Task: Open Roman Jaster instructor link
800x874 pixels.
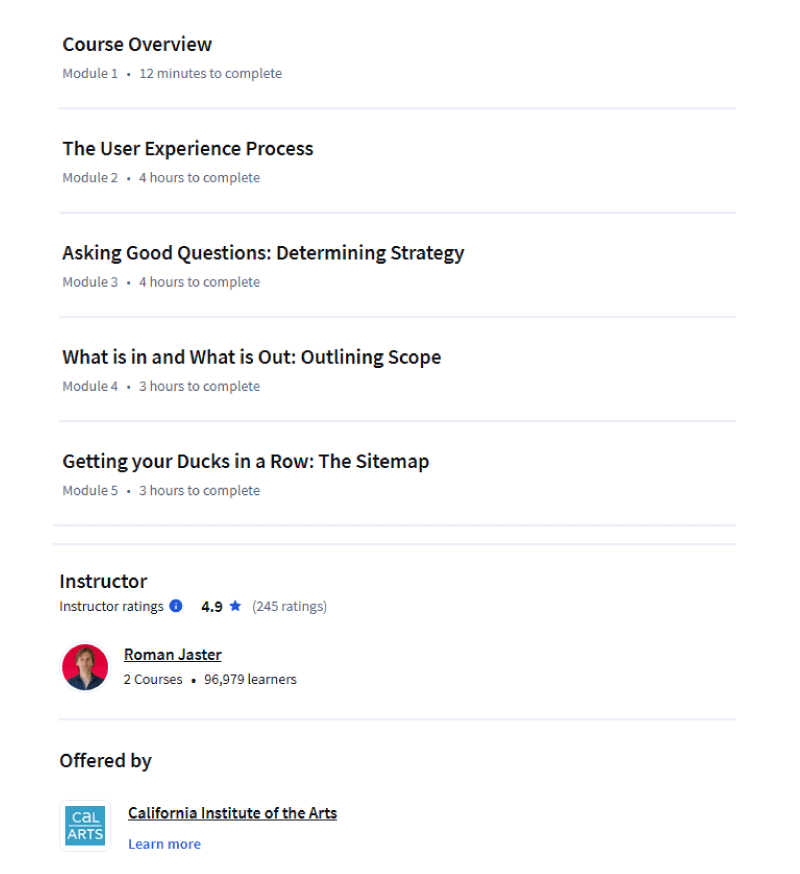Action: coord(173,654)
